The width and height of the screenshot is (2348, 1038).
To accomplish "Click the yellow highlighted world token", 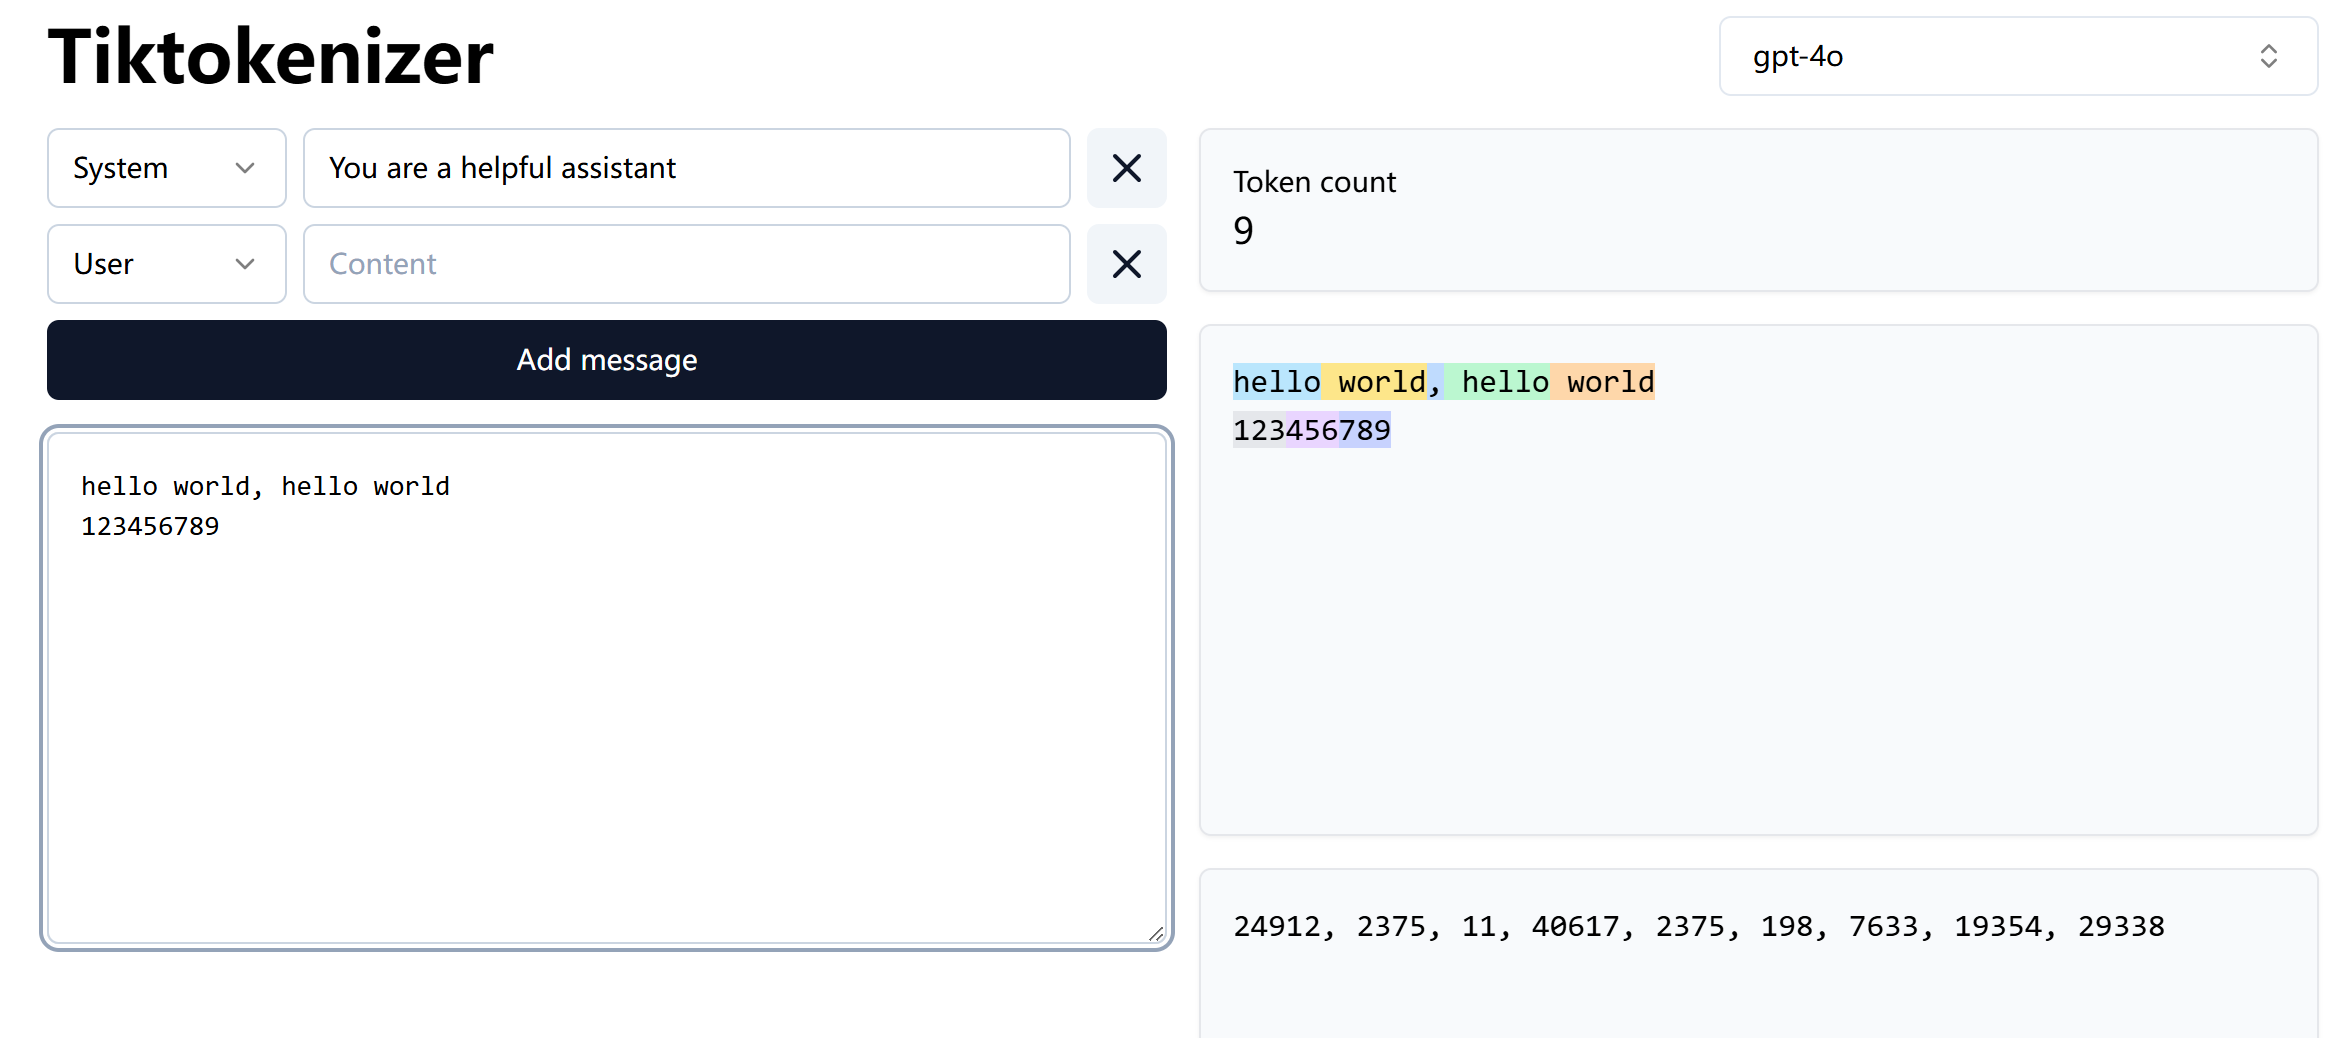I will (x=1374, y=382).
